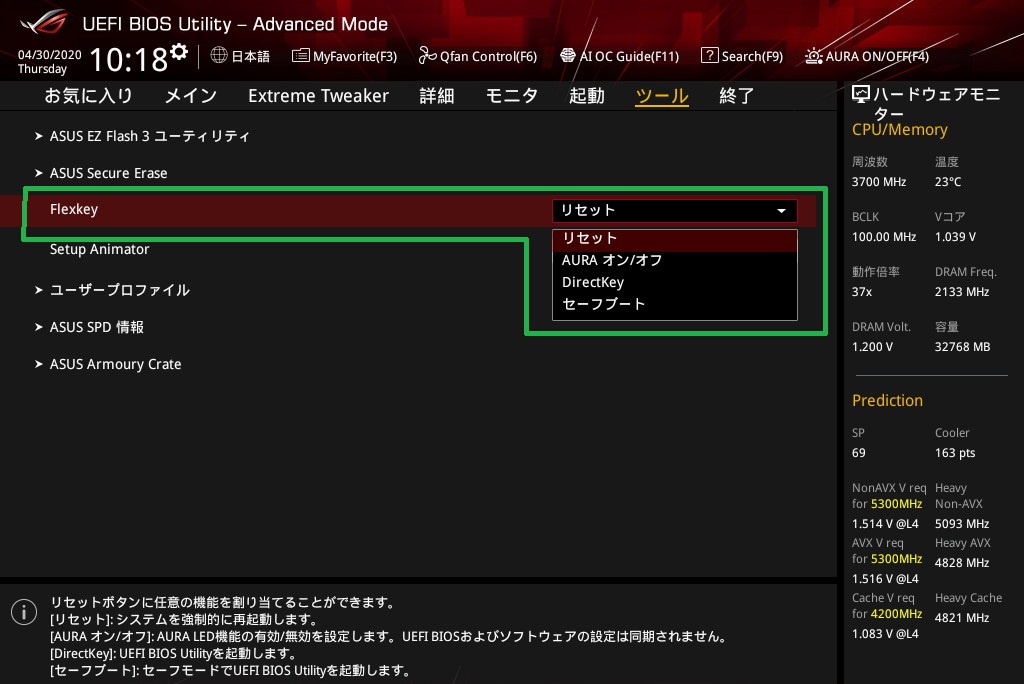Toggle AURA ON/OFF(F4)

coord(866,56)
